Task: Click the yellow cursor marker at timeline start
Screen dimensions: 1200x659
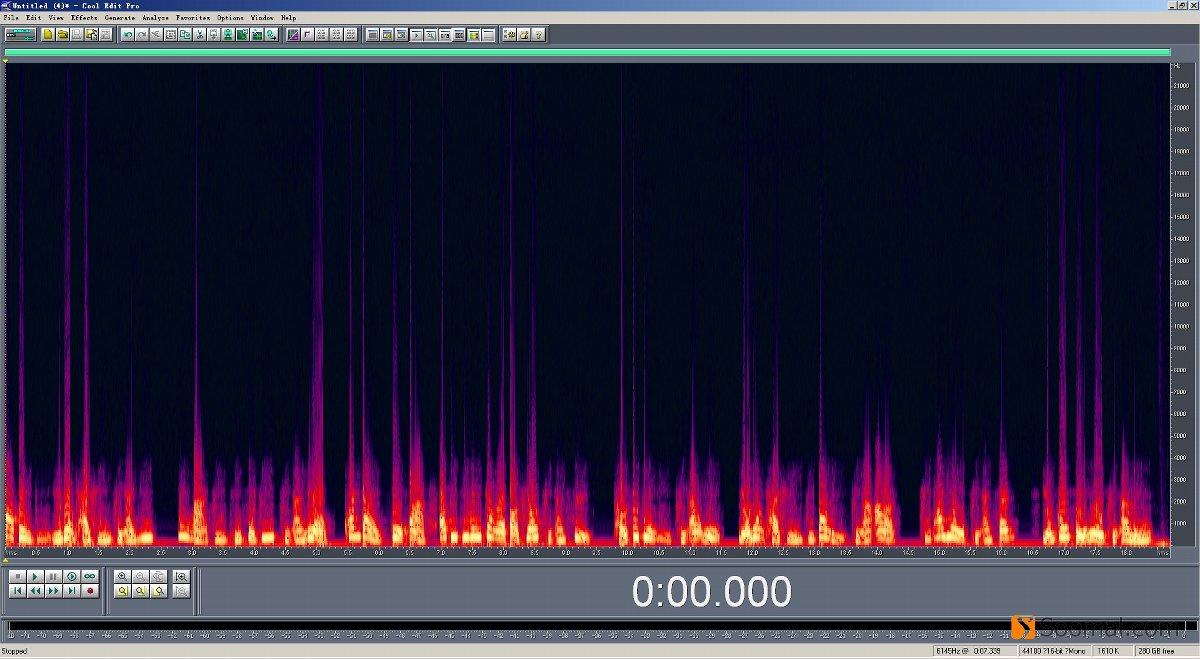Action: click(x=5, y=60)
